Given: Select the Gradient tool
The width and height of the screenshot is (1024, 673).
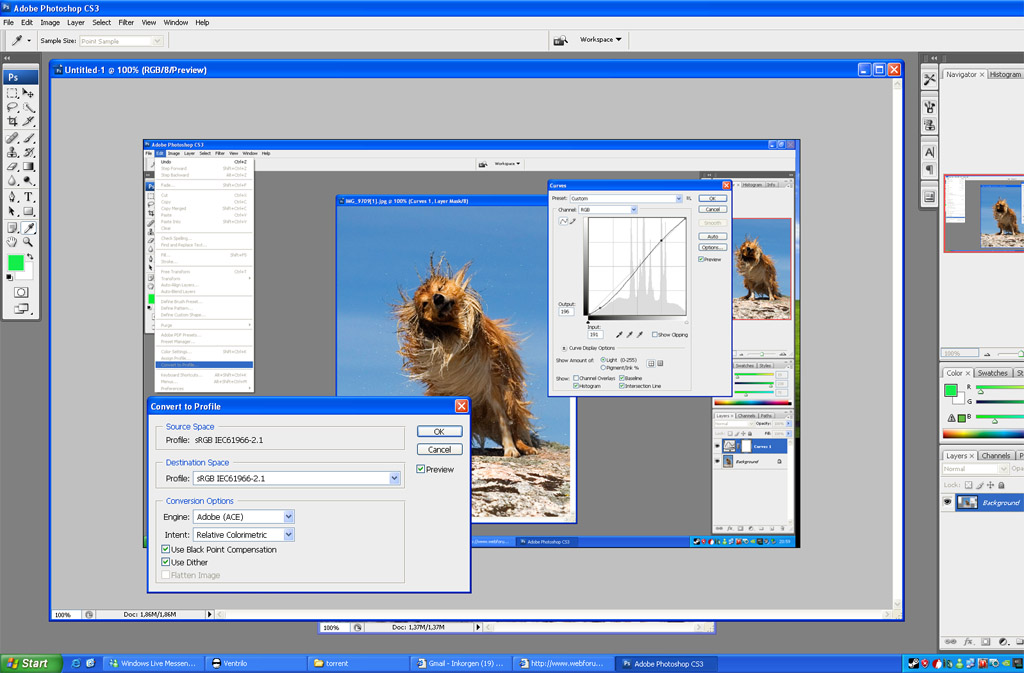Looking at the screenshot, I should coord(28,166).
